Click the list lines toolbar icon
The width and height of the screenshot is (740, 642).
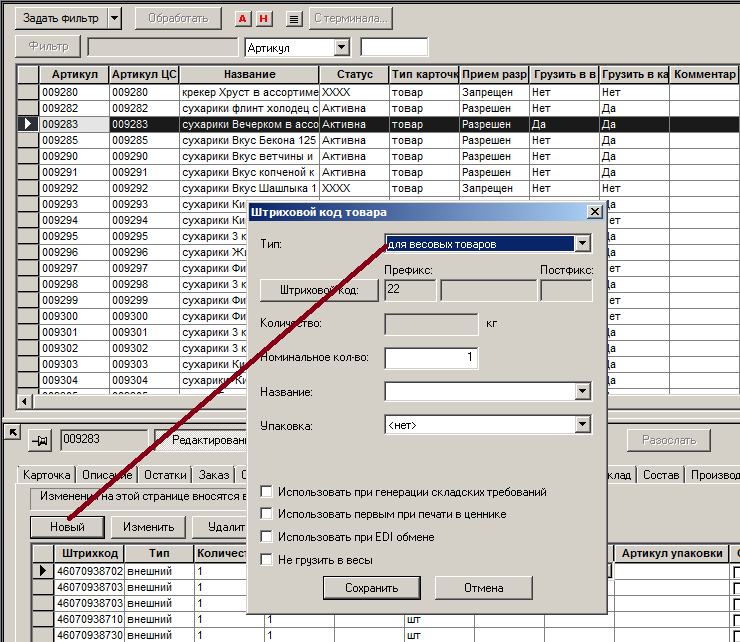[x=294, y=19]
